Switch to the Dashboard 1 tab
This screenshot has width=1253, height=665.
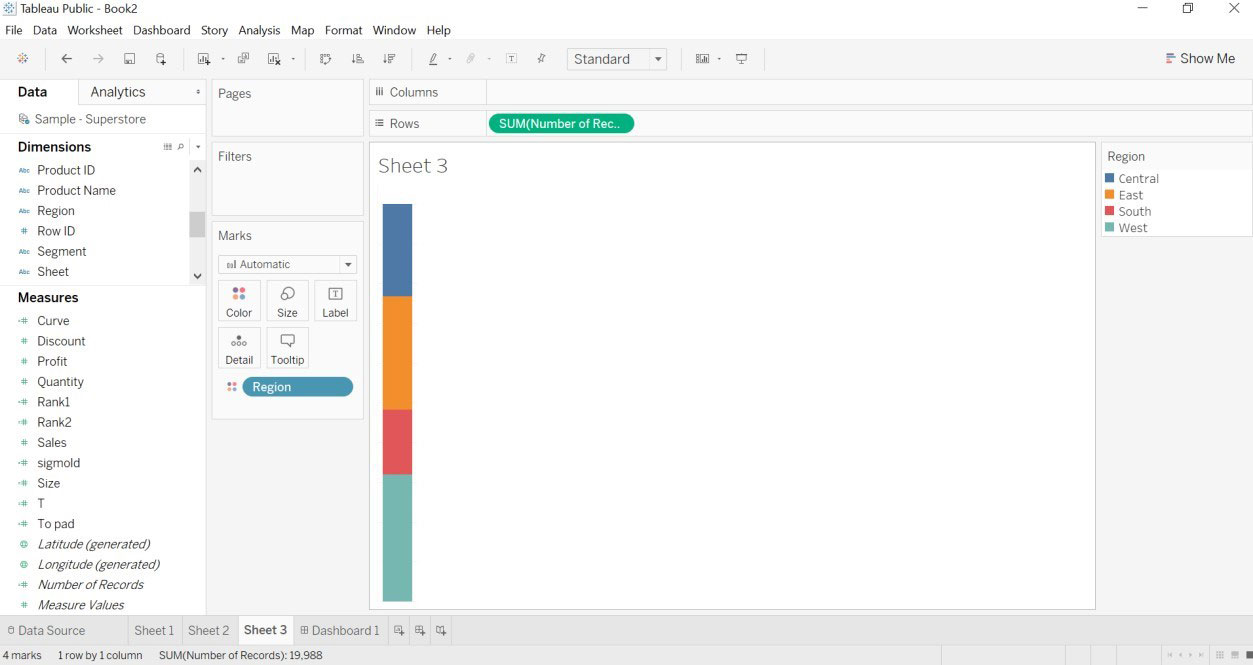(340, 630)
